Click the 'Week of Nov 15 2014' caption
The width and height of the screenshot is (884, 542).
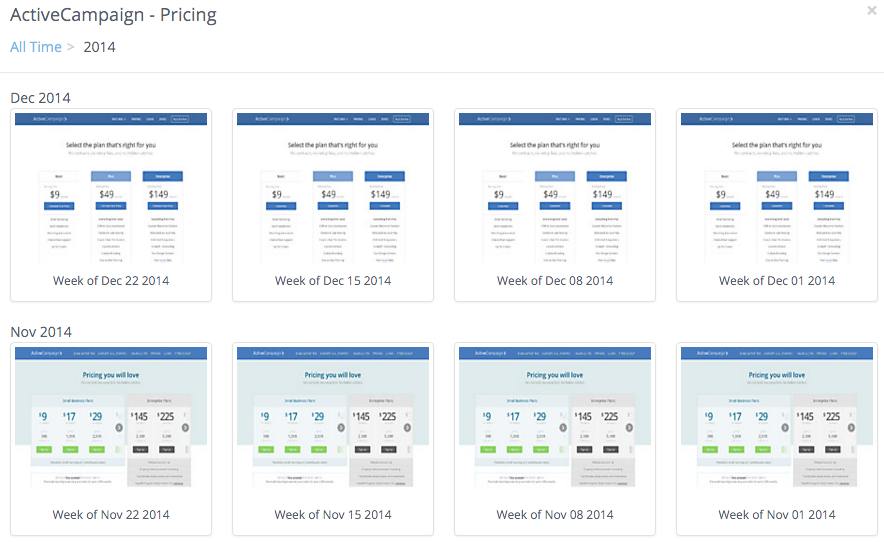(x=333, y=515)
